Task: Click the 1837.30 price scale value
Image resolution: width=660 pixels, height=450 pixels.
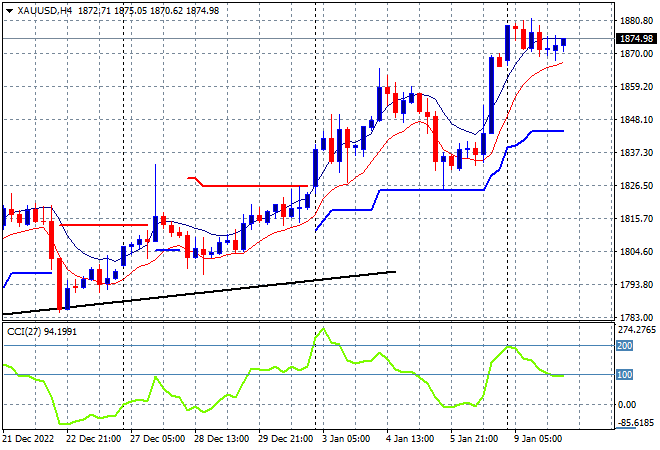Action: coord(636,152)
